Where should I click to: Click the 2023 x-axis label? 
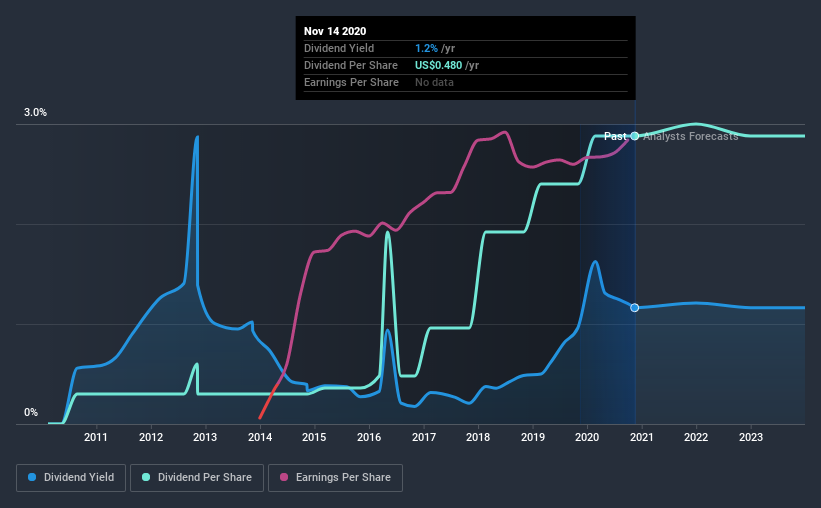coord(751,437)
